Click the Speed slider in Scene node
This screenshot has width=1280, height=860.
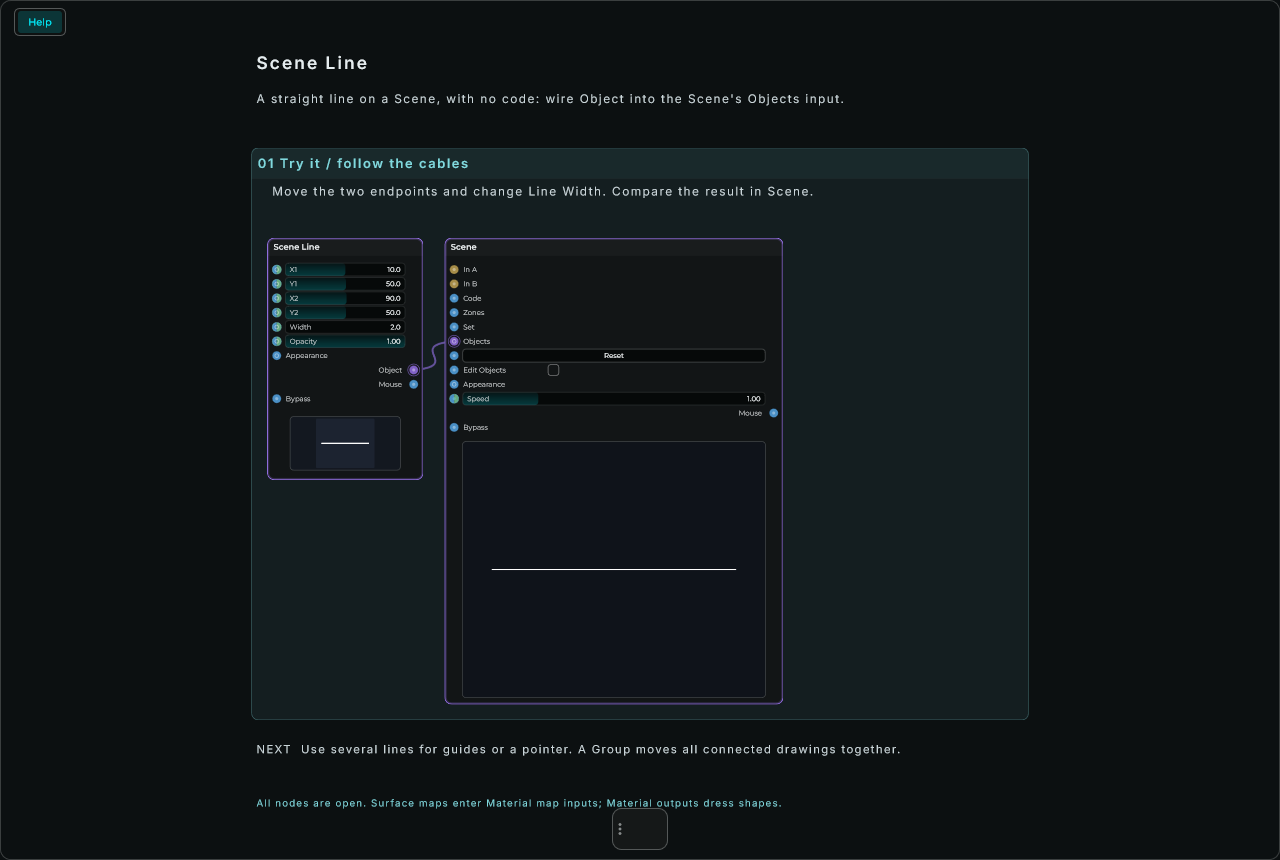click(x=614, y=399)
